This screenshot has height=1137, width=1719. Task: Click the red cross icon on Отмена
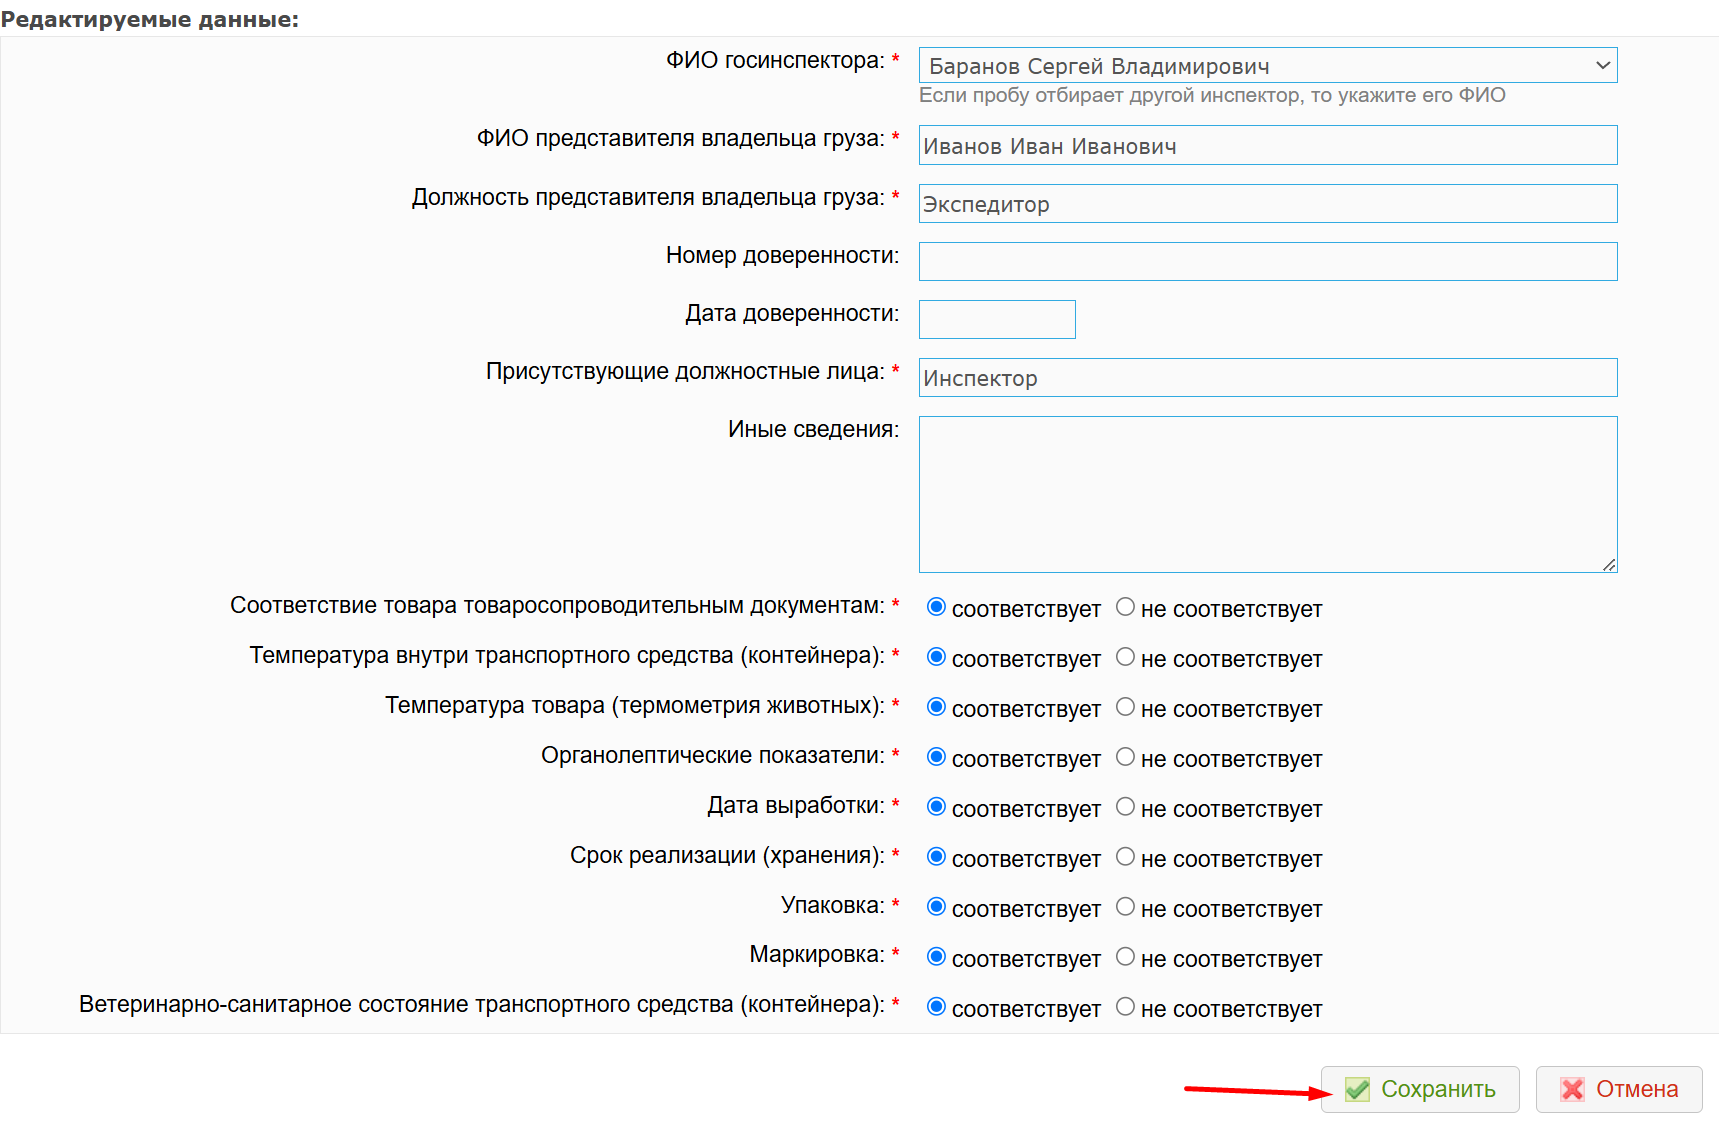point(1572,1089)
